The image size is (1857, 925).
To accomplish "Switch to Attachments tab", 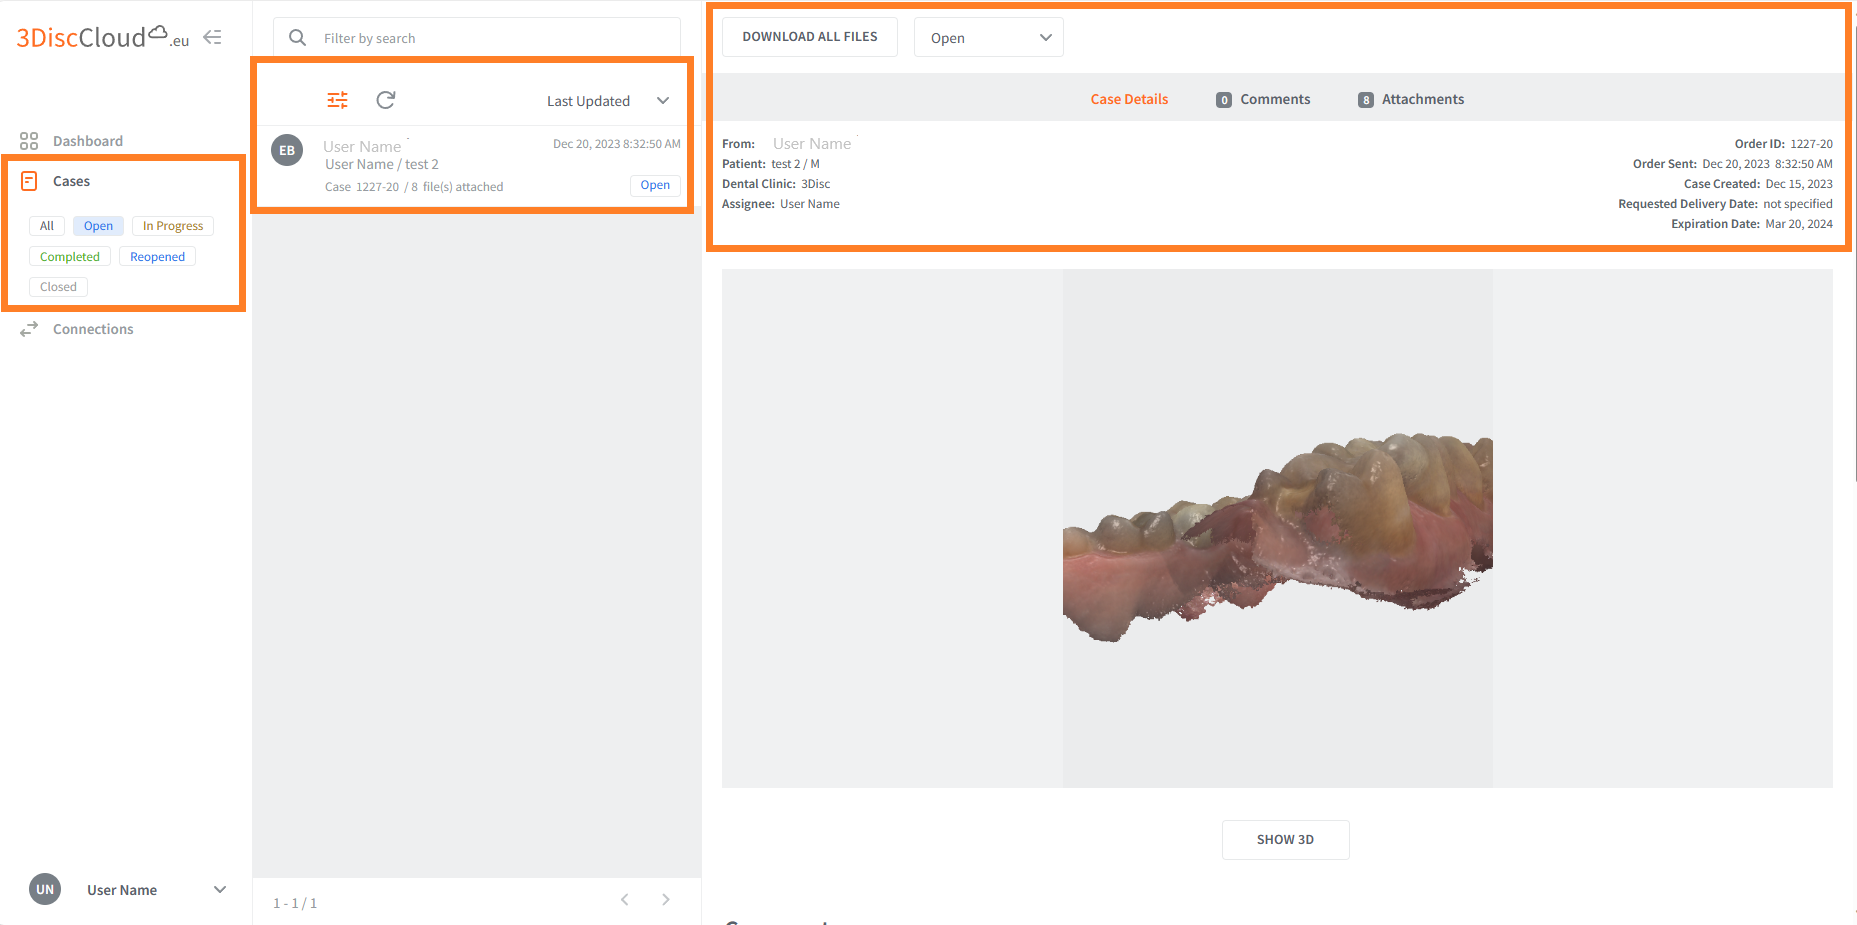I will tap(1411, 99).
